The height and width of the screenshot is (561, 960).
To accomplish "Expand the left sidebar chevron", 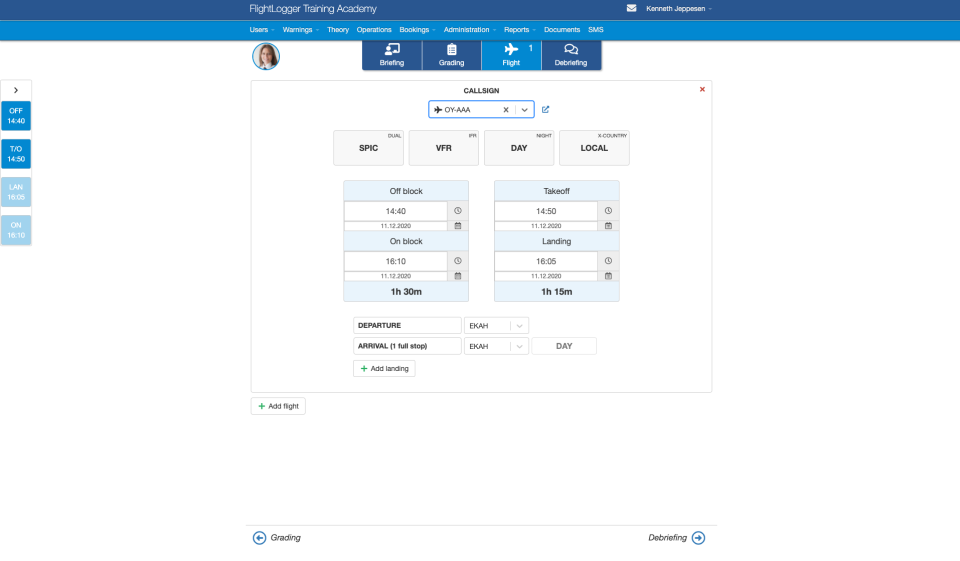I will 16,90.
